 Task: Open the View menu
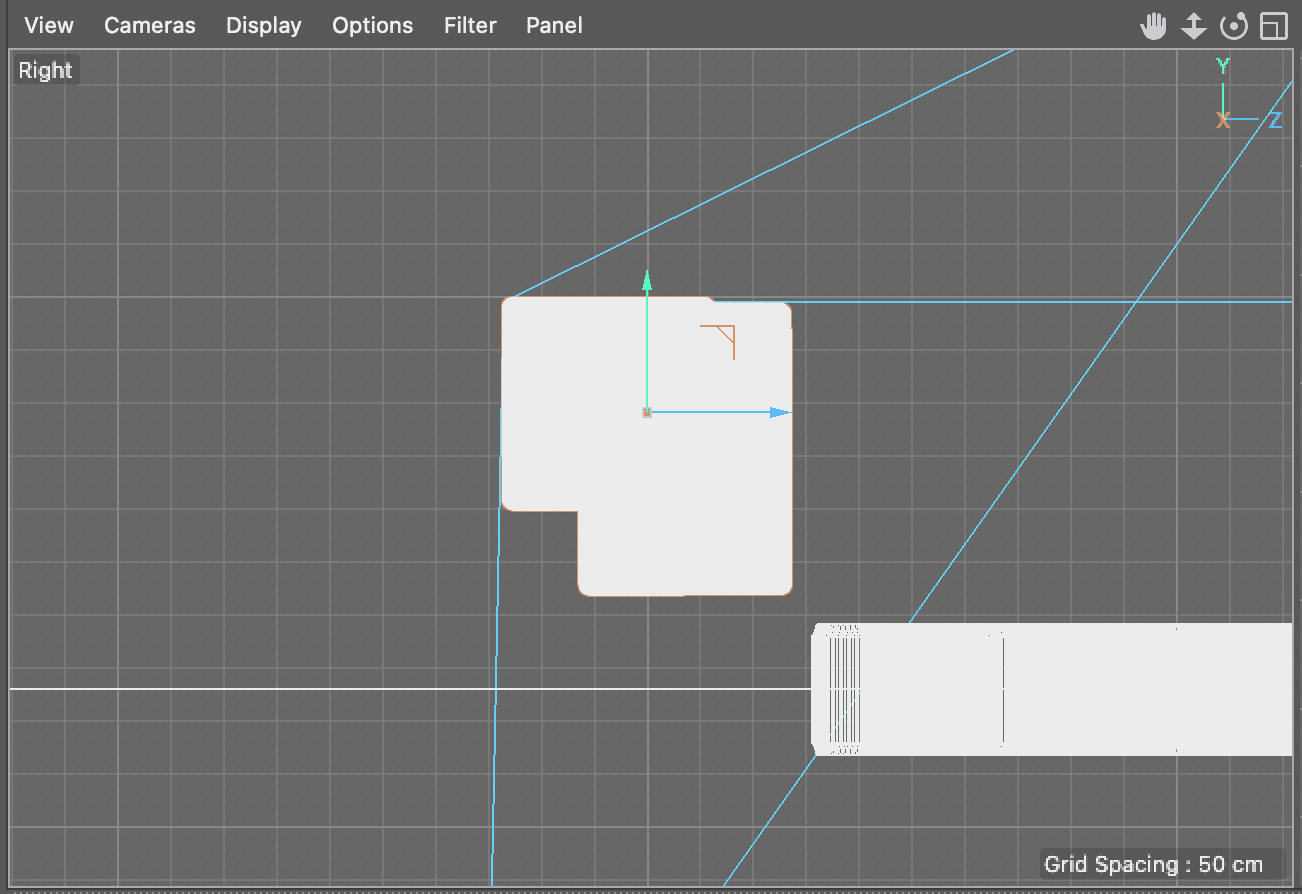pyautogui.click(x=48, y=25)
